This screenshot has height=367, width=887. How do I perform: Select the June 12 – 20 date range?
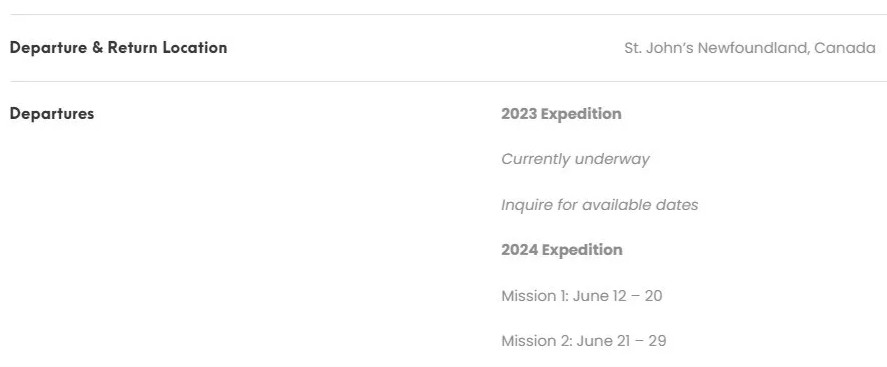coord(617,296)
